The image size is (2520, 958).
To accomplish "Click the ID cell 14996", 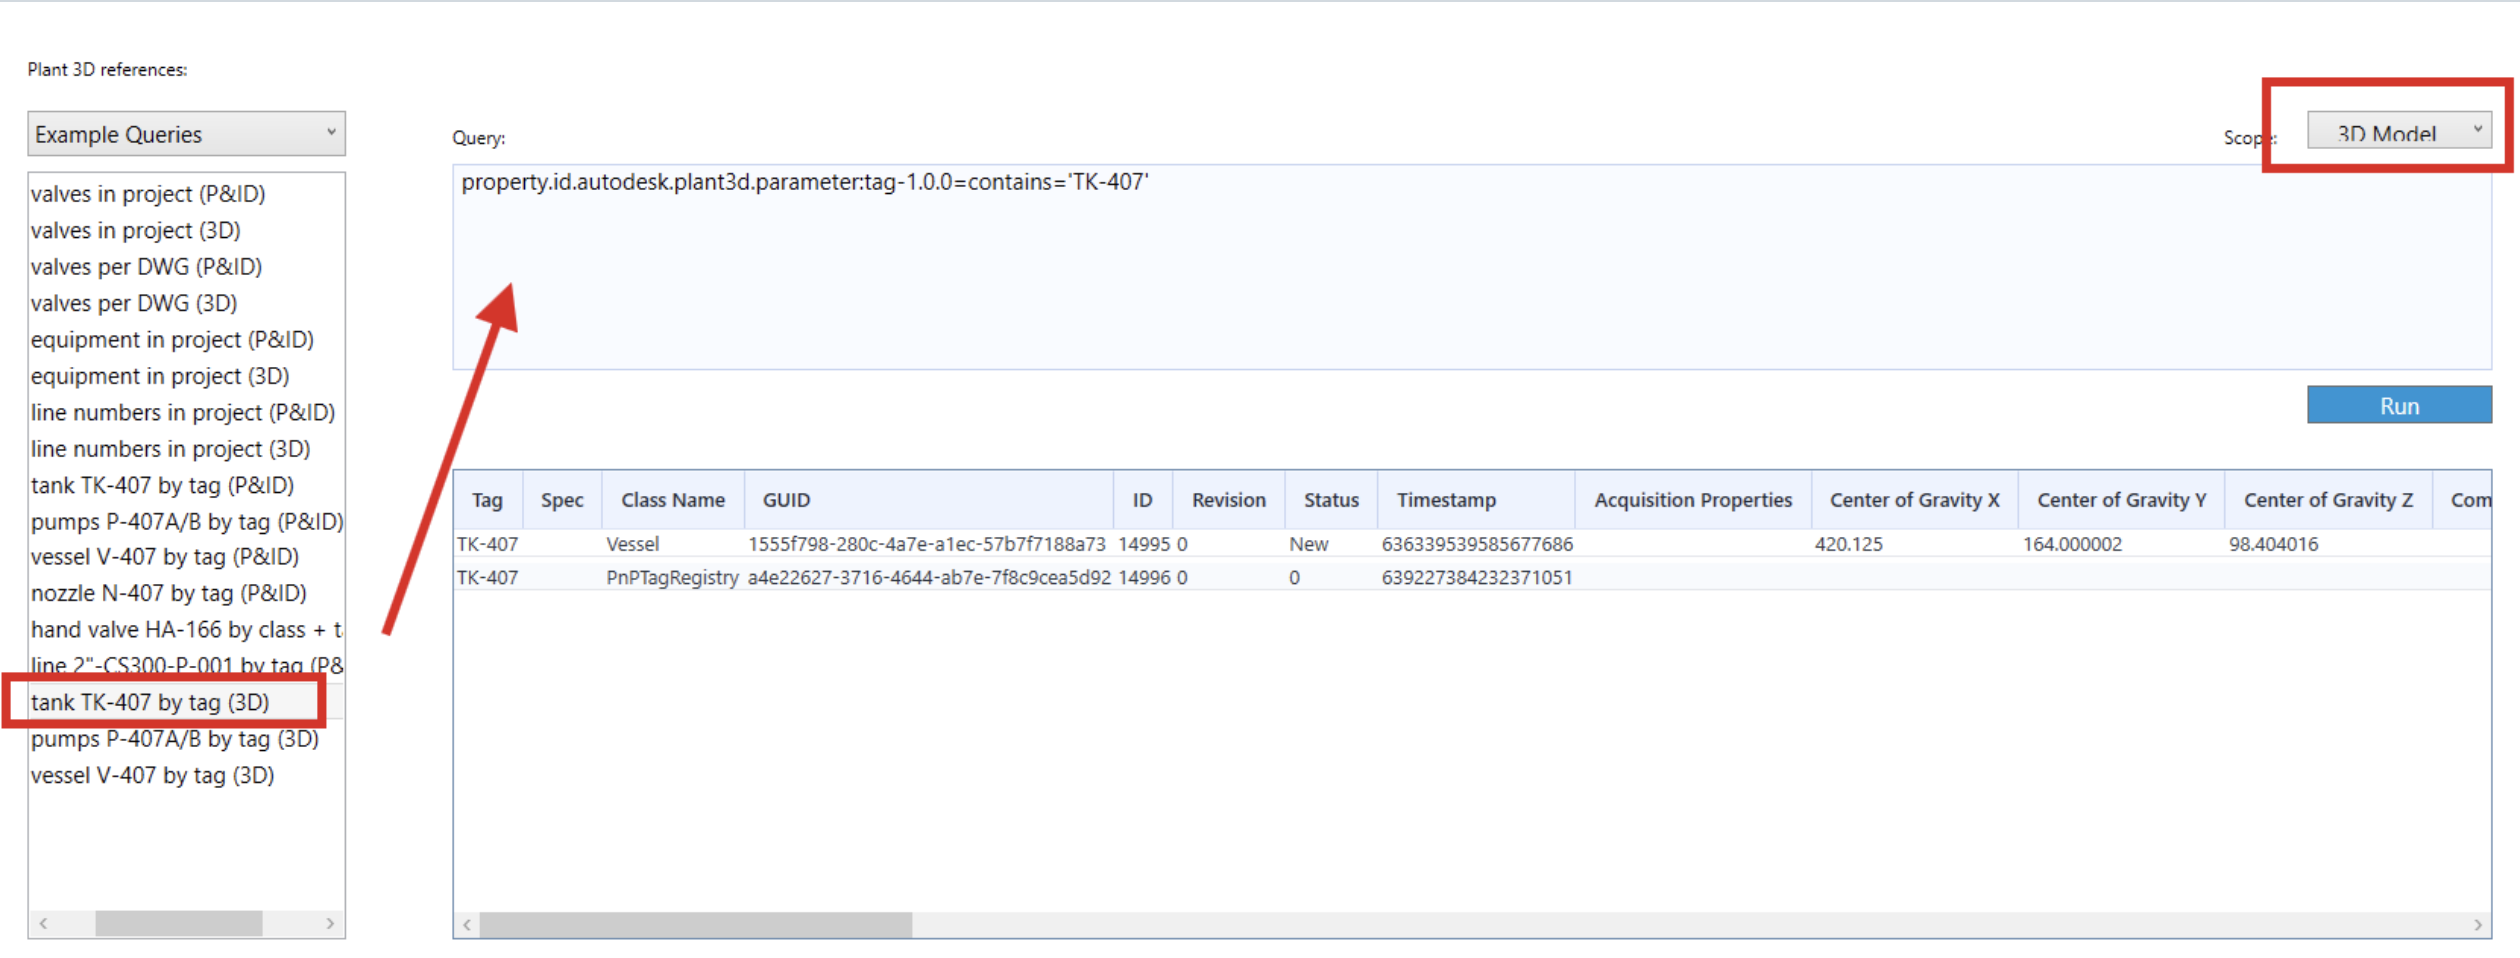I will click(1144, 577).
